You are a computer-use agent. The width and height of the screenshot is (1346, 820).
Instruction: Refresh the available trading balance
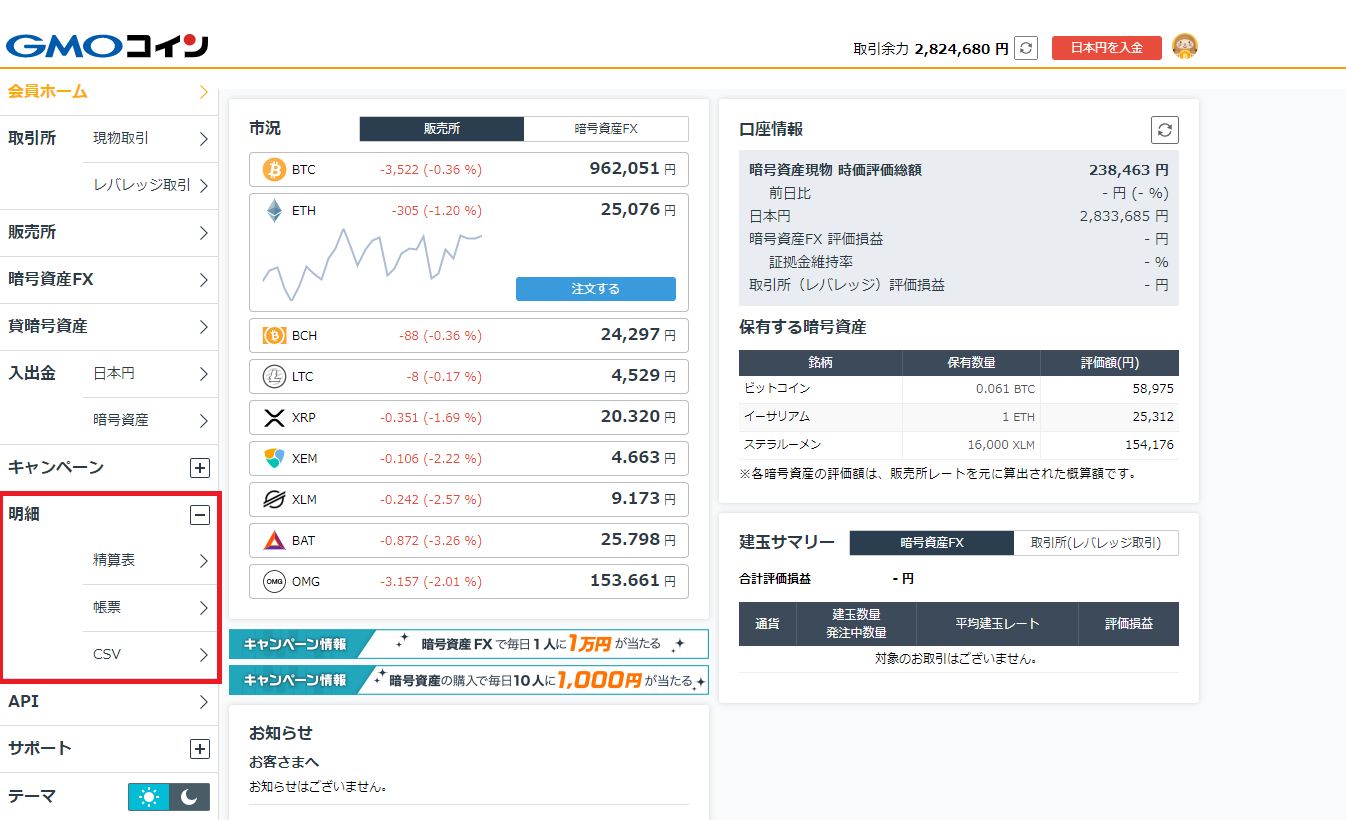pyautogui.click(x=1026, y=48)
